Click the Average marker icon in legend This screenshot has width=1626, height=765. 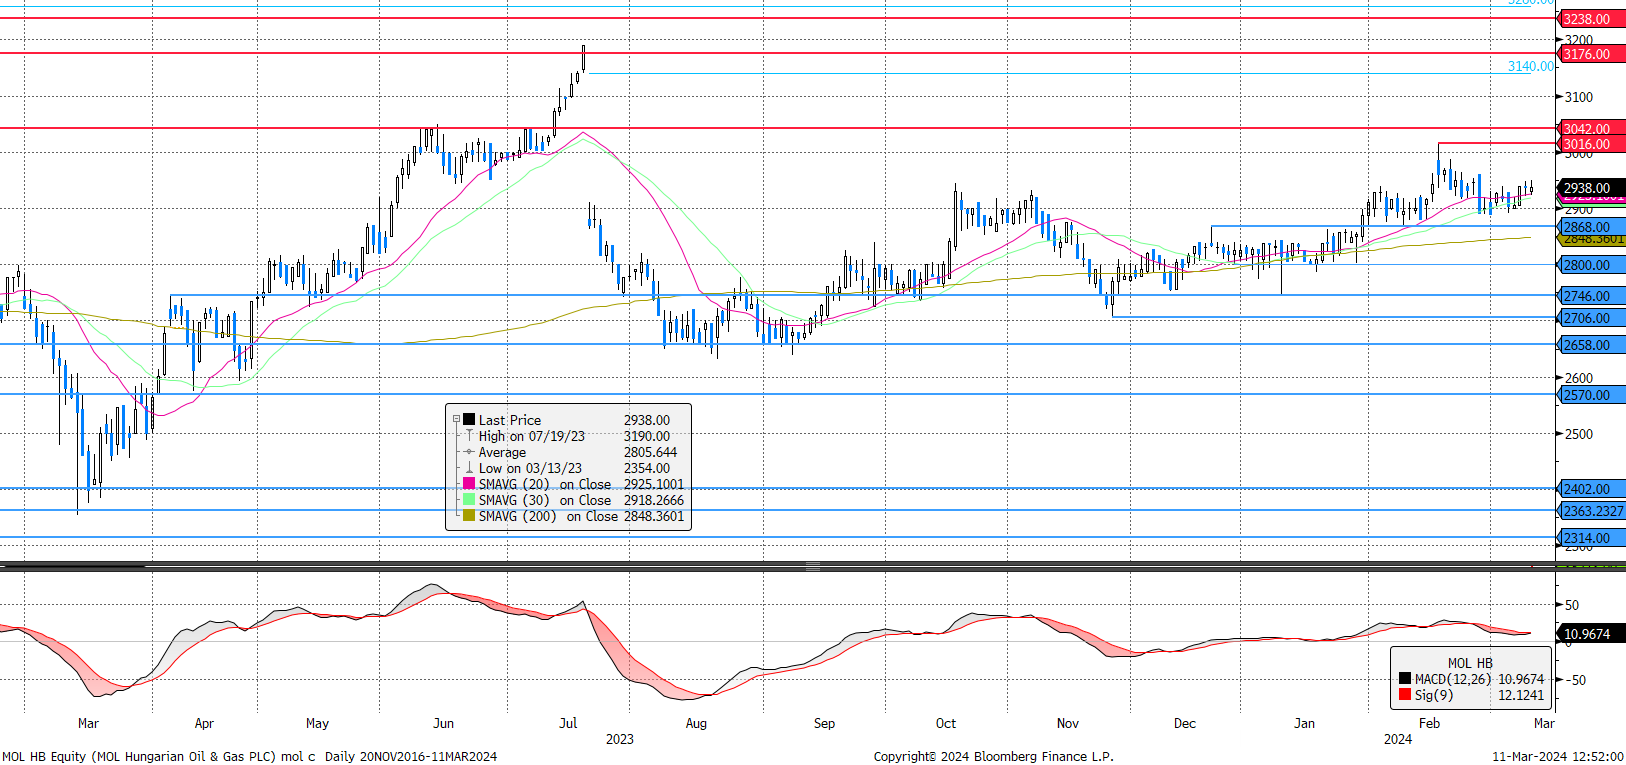469,452
